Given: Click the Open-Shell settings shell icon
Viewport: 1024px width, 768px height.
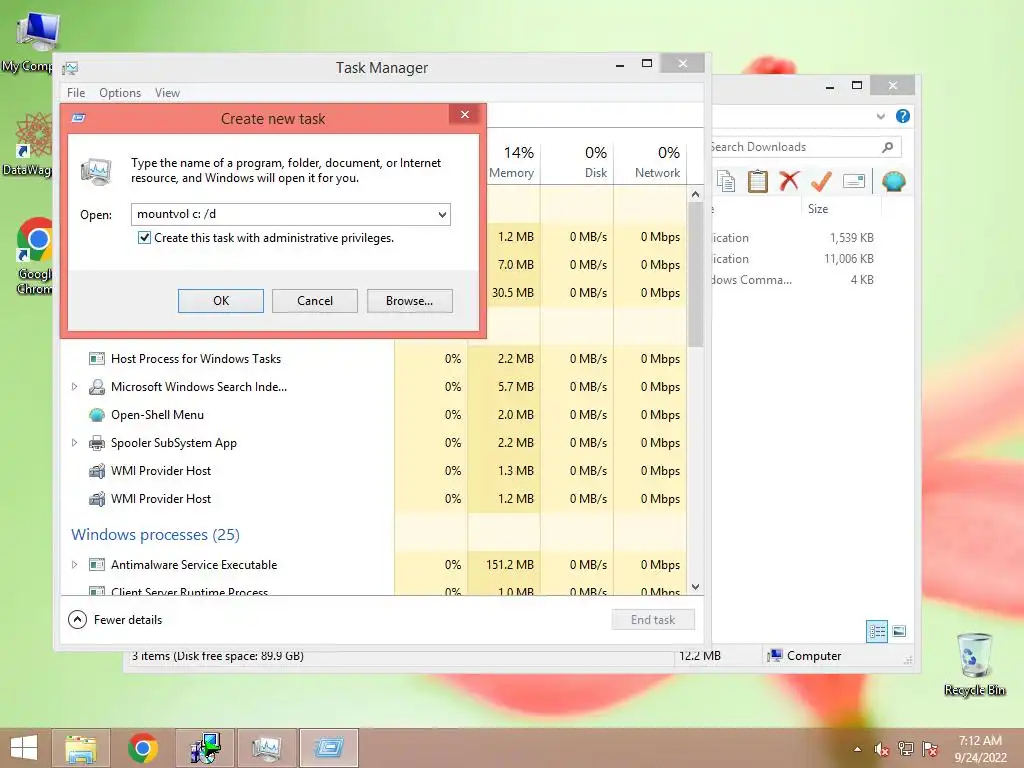Looking at the screenshot, I should coord(893,181).
